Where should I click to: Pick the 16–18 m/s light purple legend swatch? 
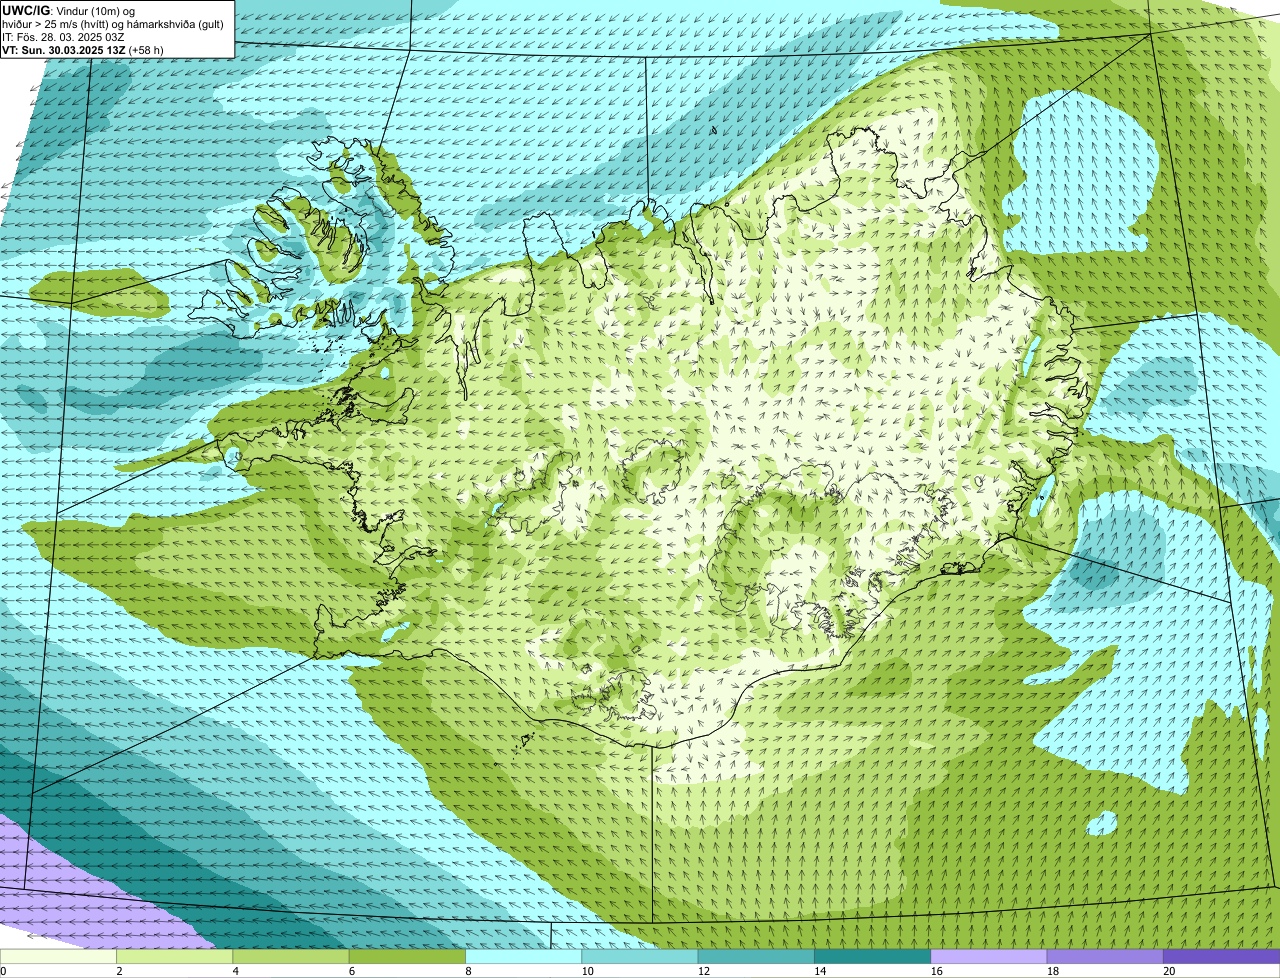(x=989, y=956)
